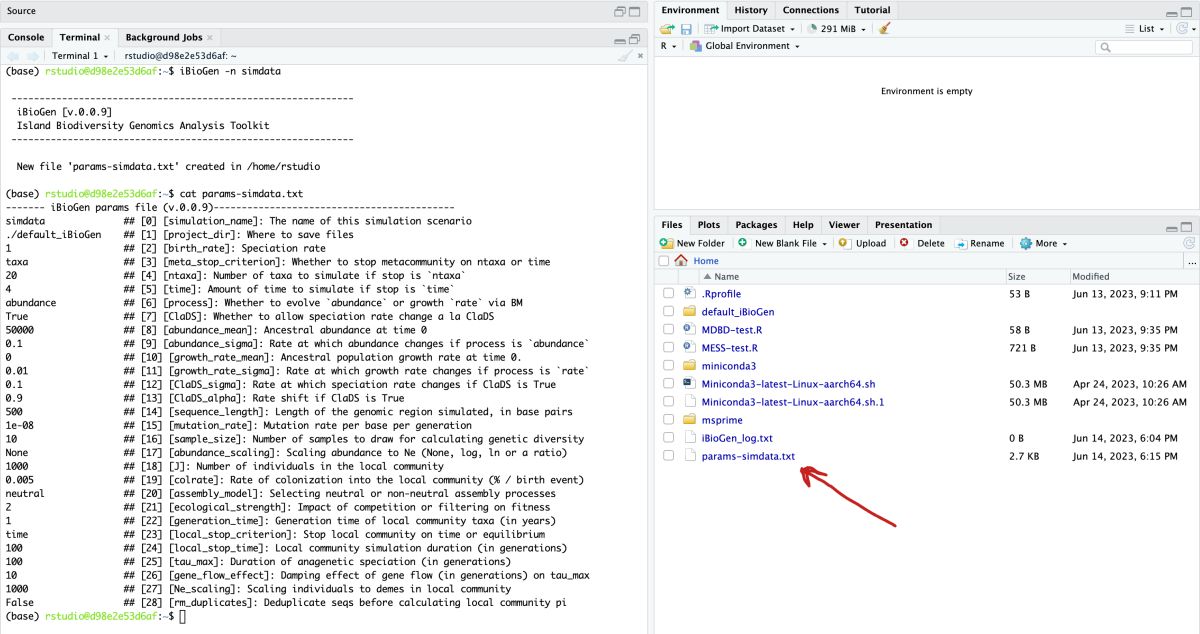1200x634 pixels.
Task: Toggle the select-all files checkbox
Action: [x=665, y=261]
